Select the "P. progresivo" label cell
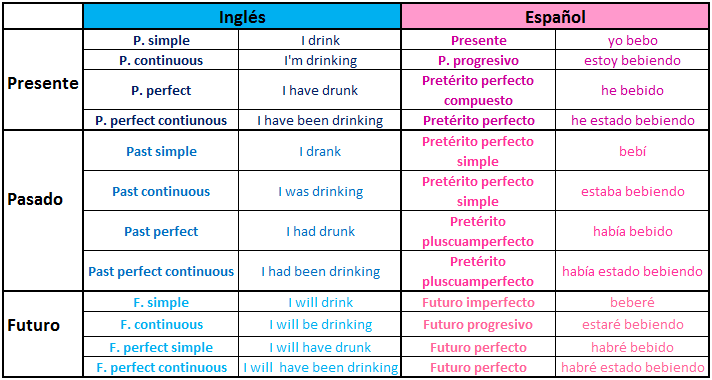The width and height of the screenshot is (712, 380). point(478,60)
